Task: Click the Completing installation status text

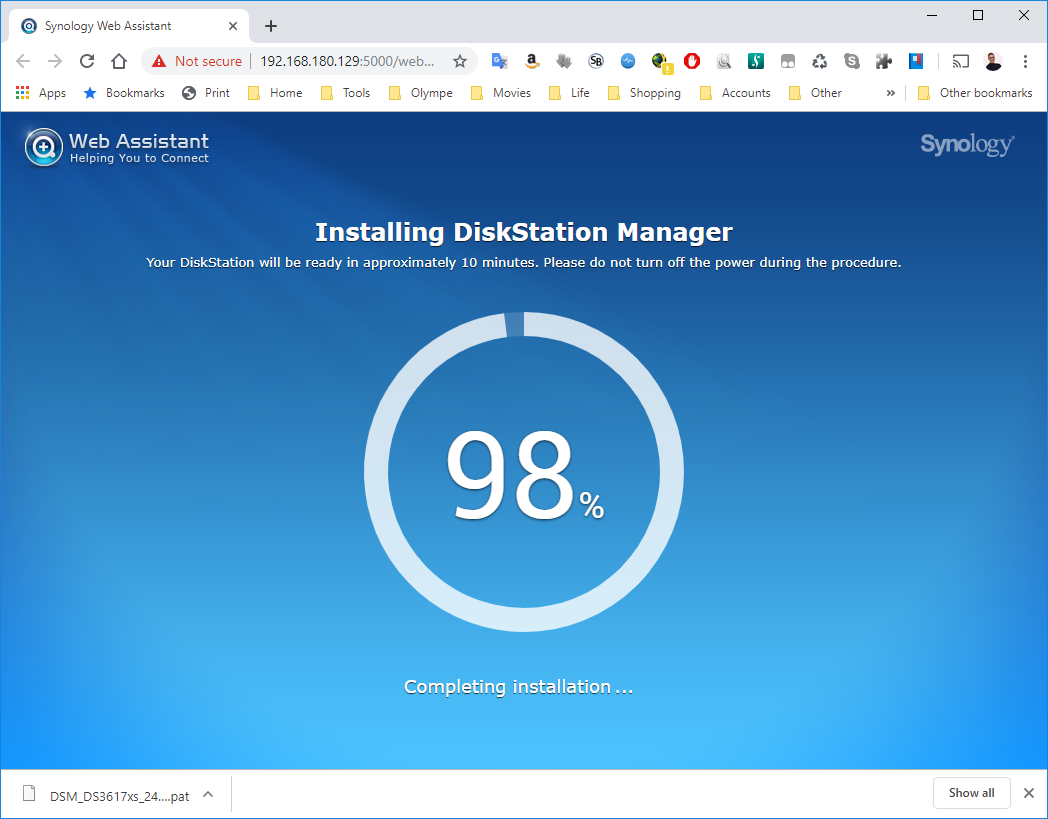Action: pos(519,687)
